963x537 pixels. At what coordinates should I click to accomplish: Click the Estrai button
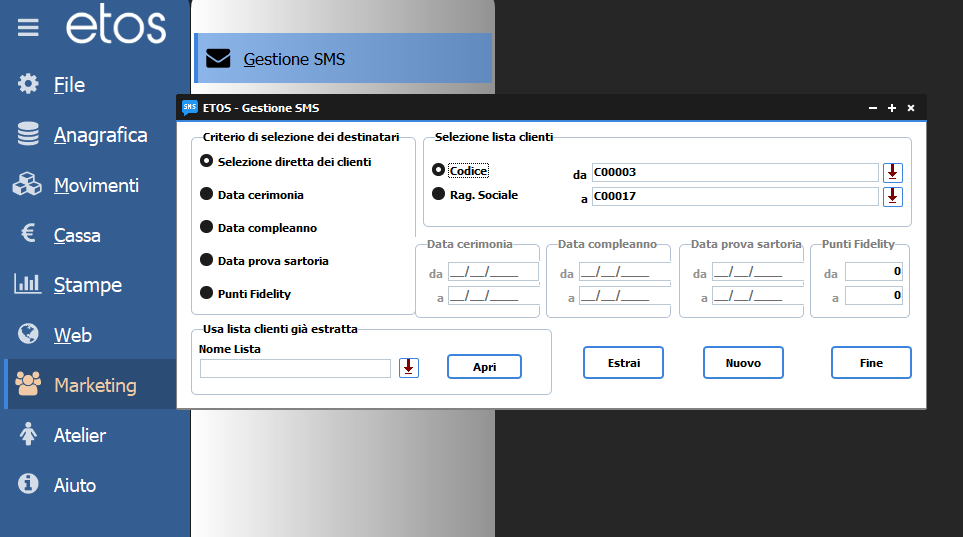point(623,363)
